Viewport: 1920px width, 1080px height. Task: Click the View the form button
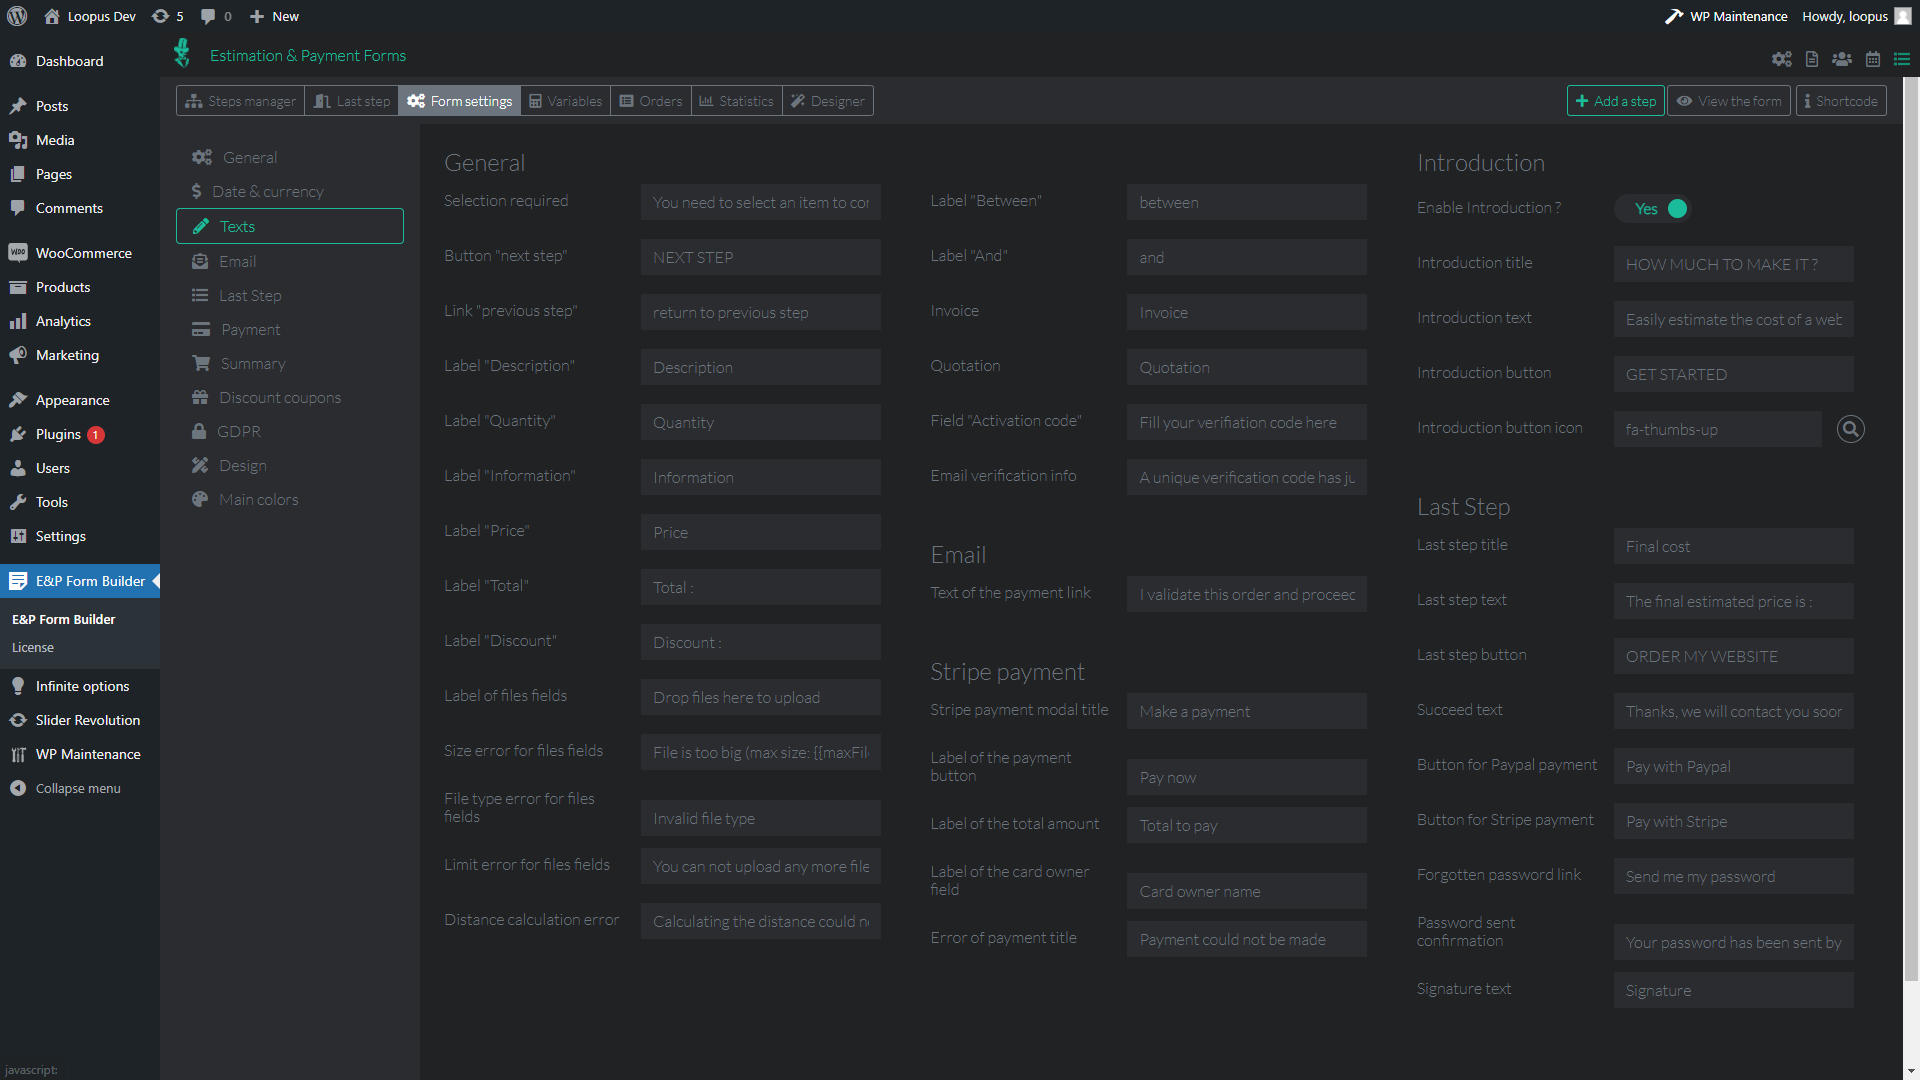coord(1729,101)
